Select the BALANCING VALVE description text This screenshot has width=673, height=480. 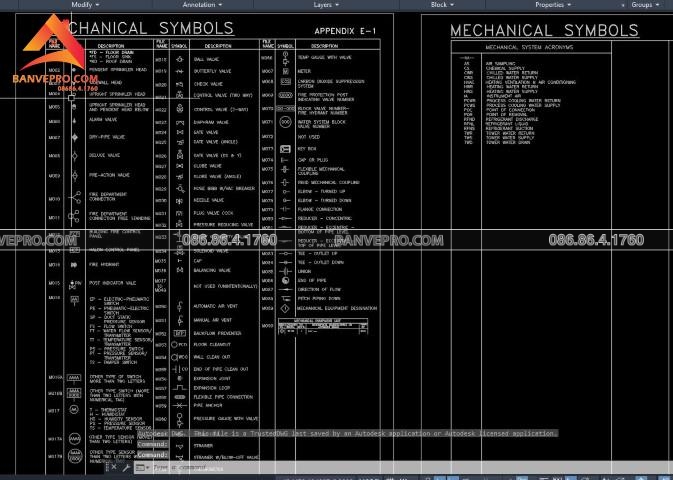[x=212, y=270]
